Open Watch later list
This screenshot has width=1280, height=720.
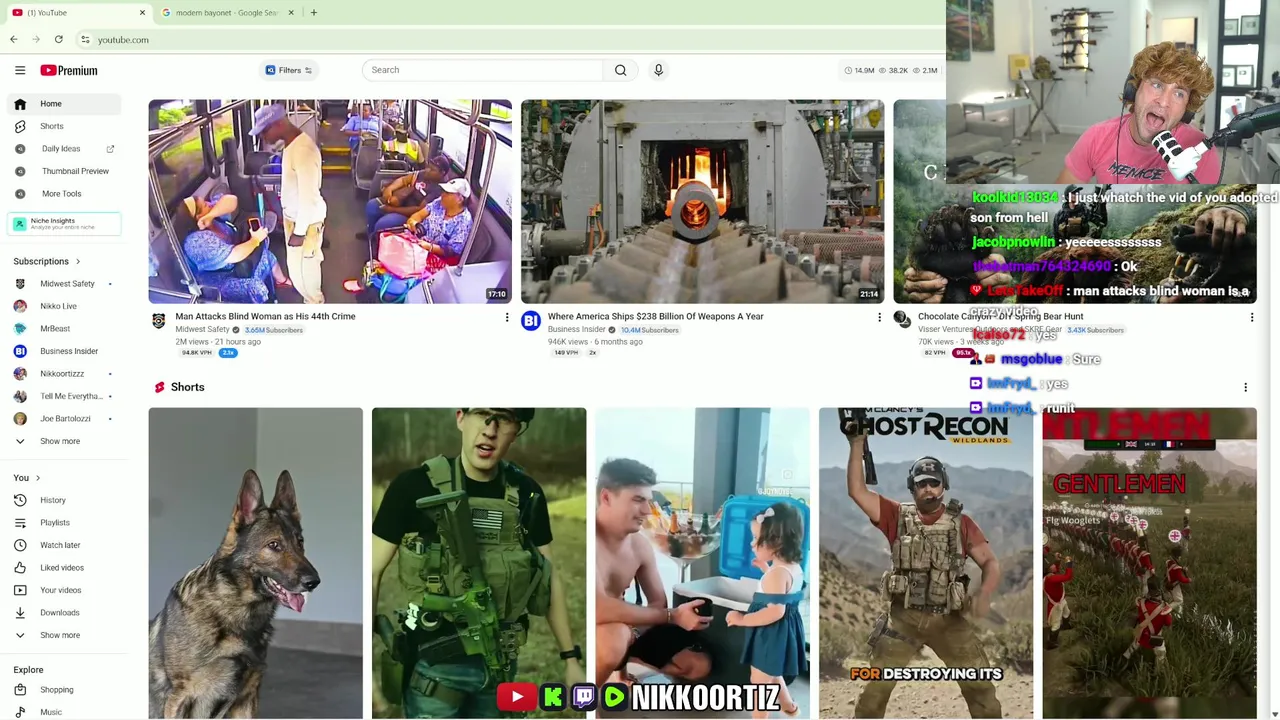tap(64, 545)
